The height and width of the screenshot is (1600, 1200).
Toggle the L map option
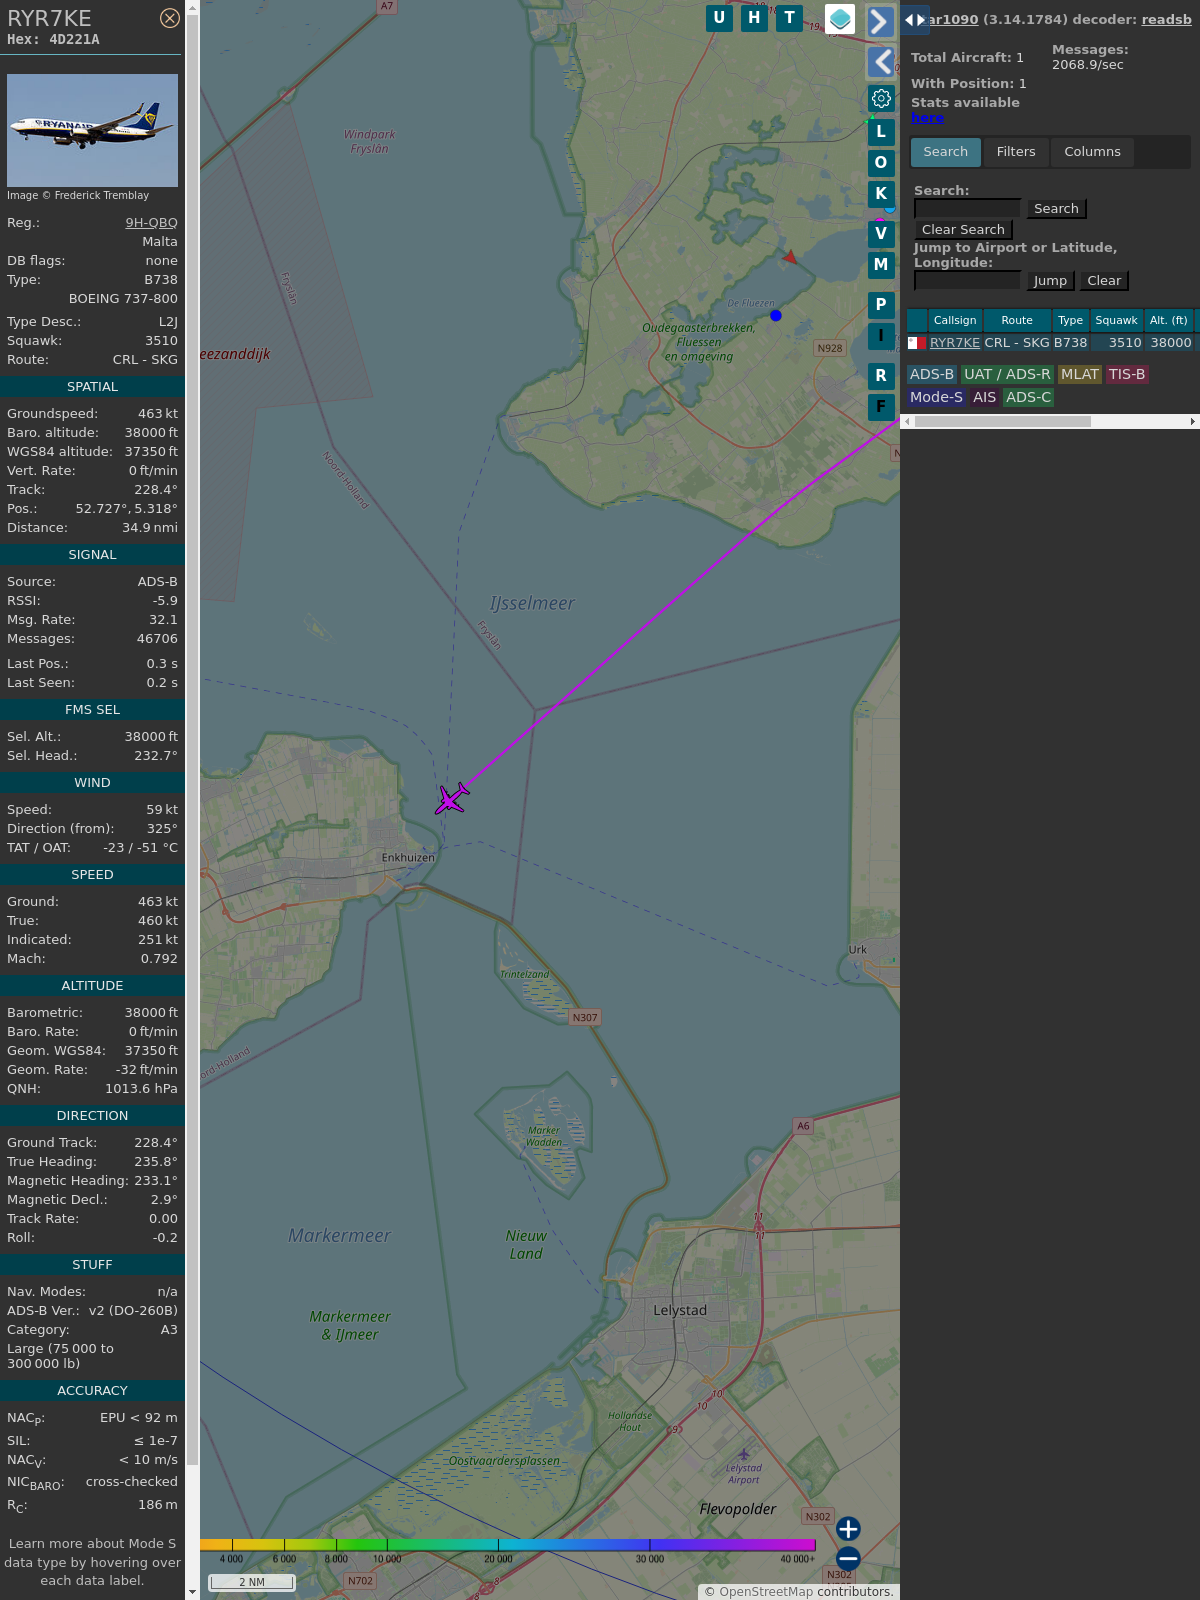tap(881, 131)
